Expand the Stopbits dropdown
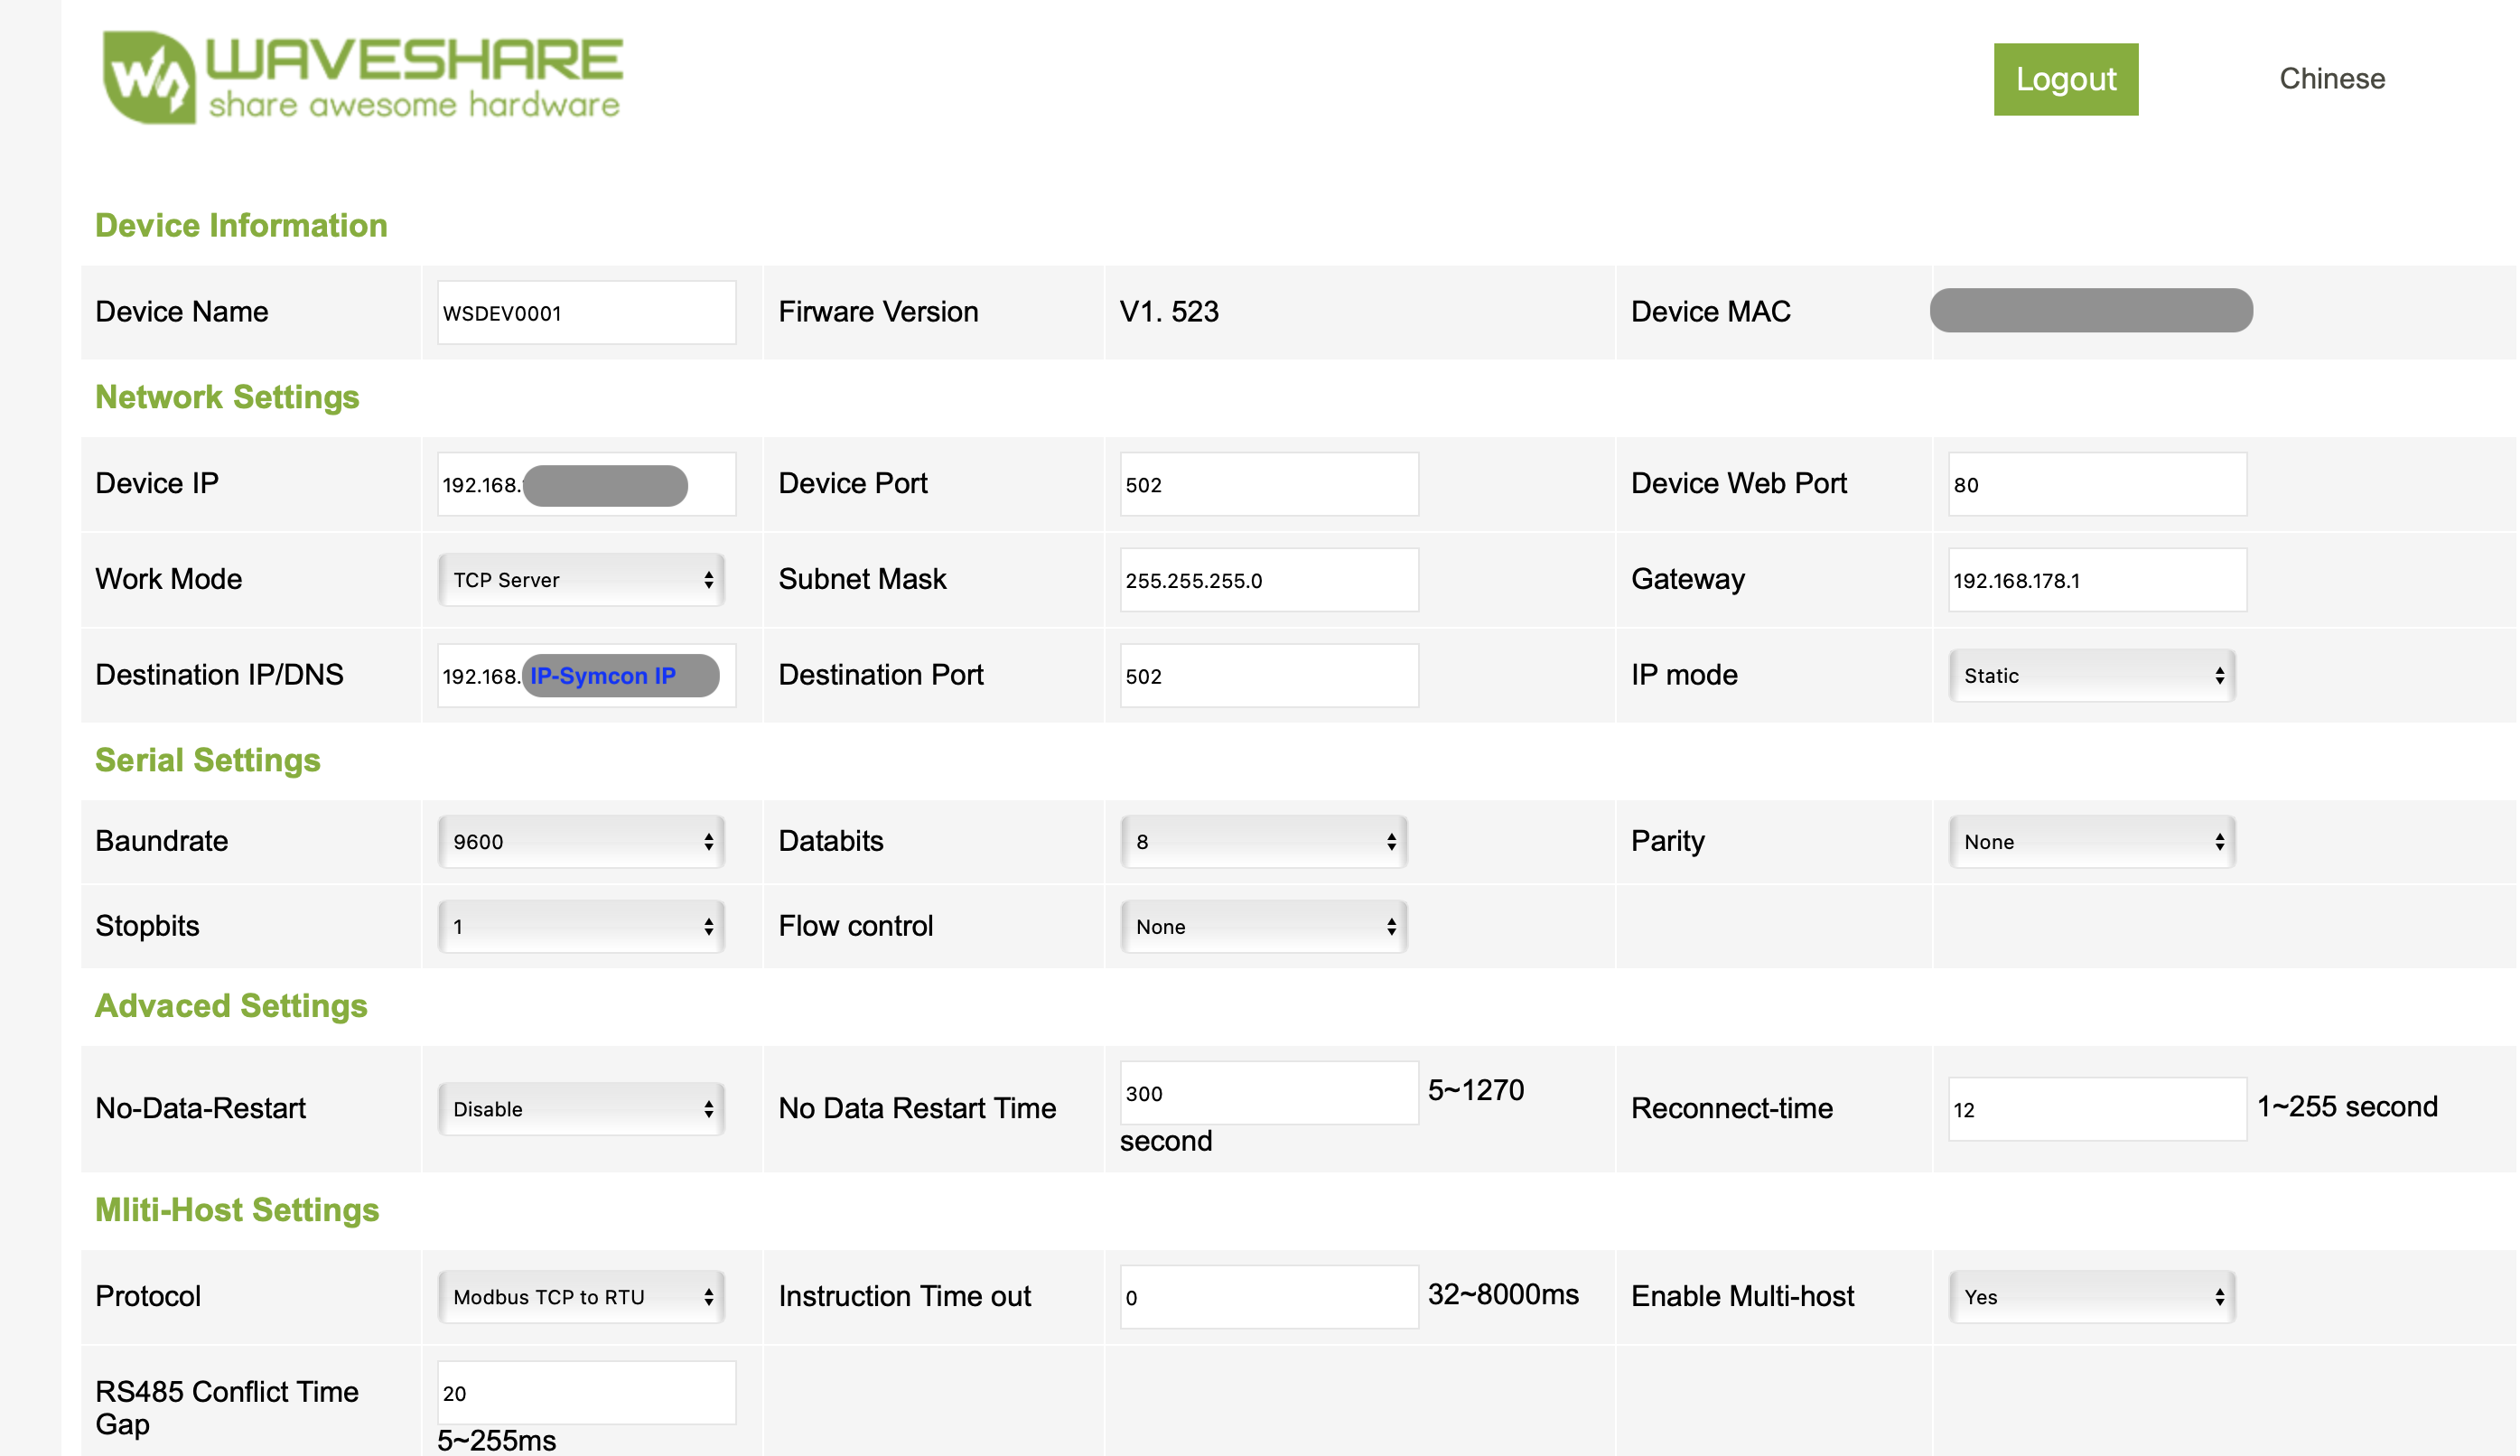Image resolution: width=2520 pixels, height=1456 pixels. [581, 927]
